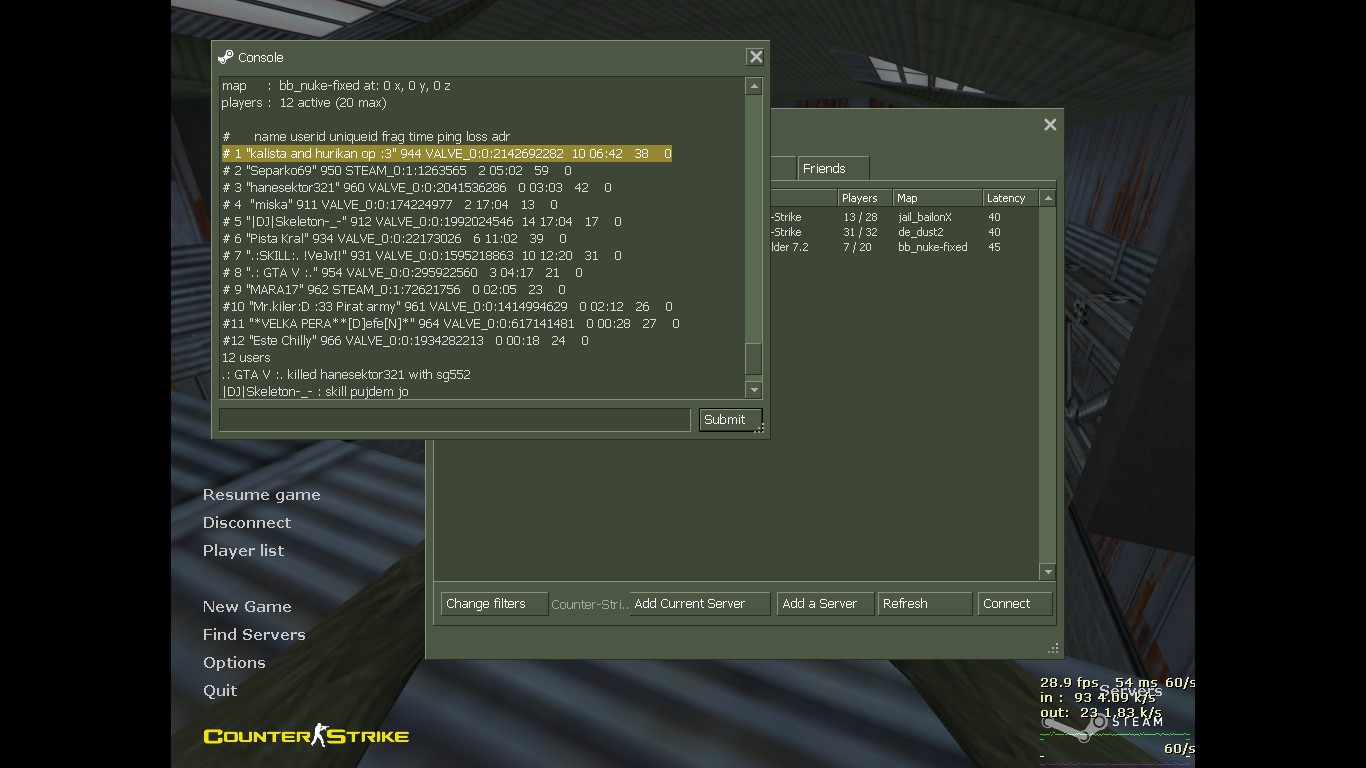Close the Console window

pos(756,57)
